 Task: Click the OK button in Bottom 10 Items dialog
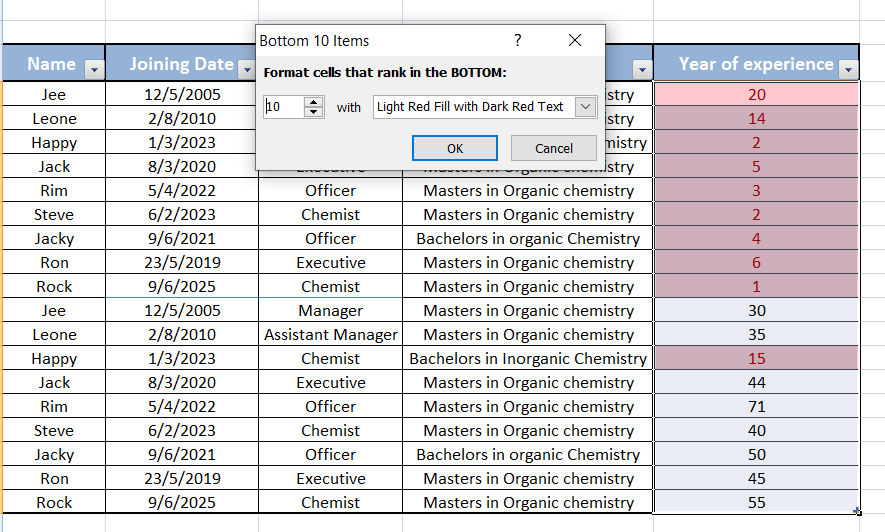455,148
